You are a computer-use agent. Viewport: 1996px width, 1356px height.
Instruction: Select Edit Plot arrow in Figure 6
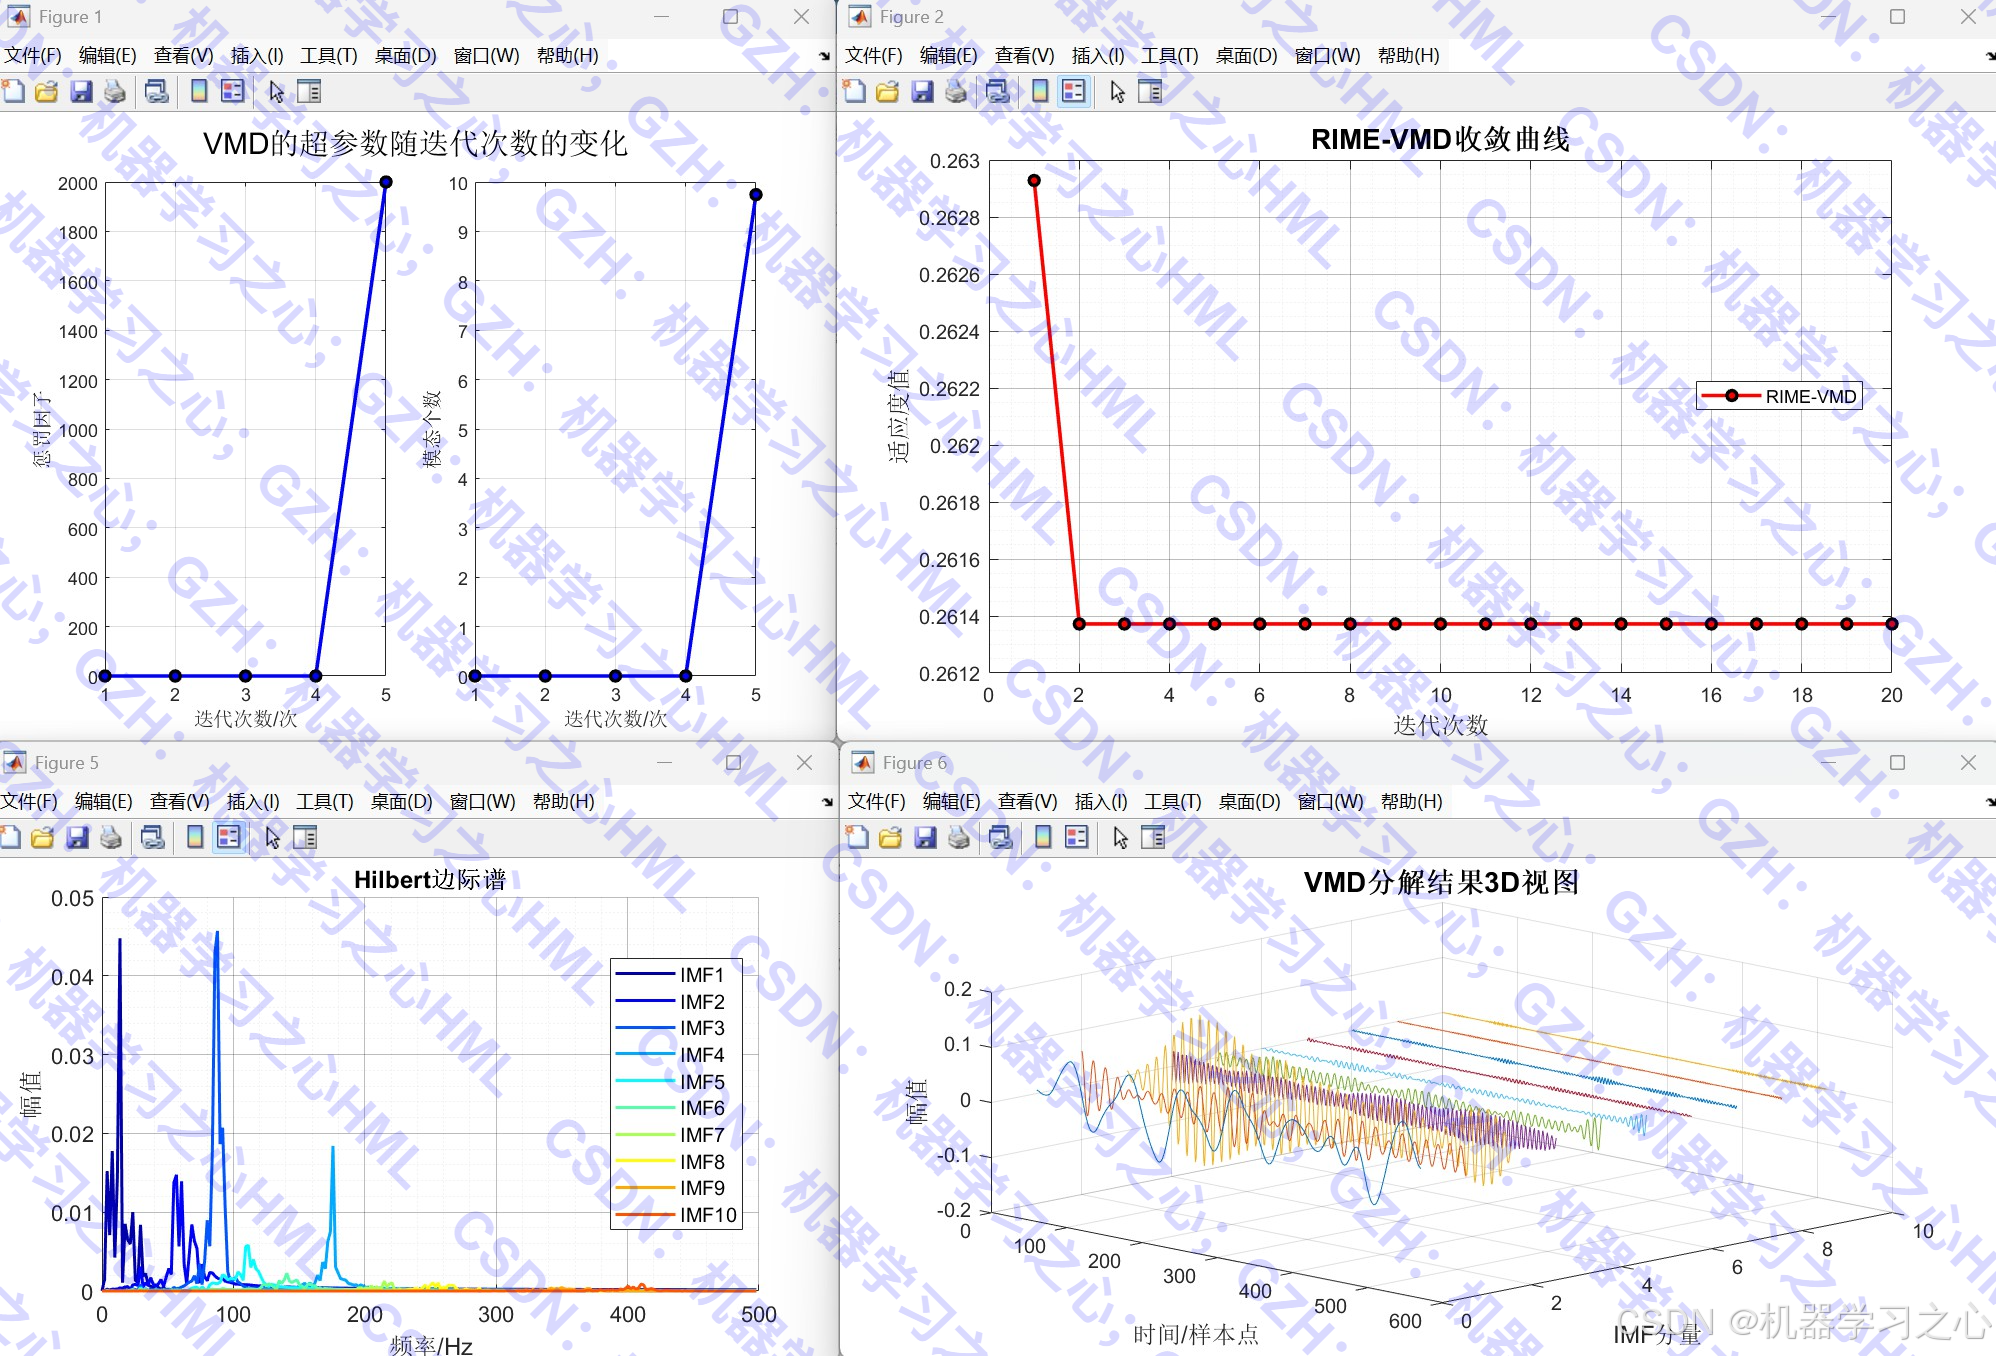[1120, 838]
